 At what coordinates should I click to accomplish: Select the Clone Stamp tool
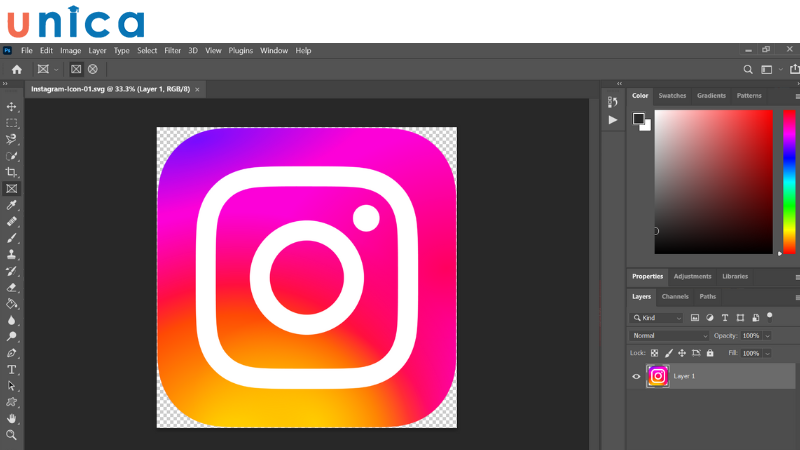[11, 254]
